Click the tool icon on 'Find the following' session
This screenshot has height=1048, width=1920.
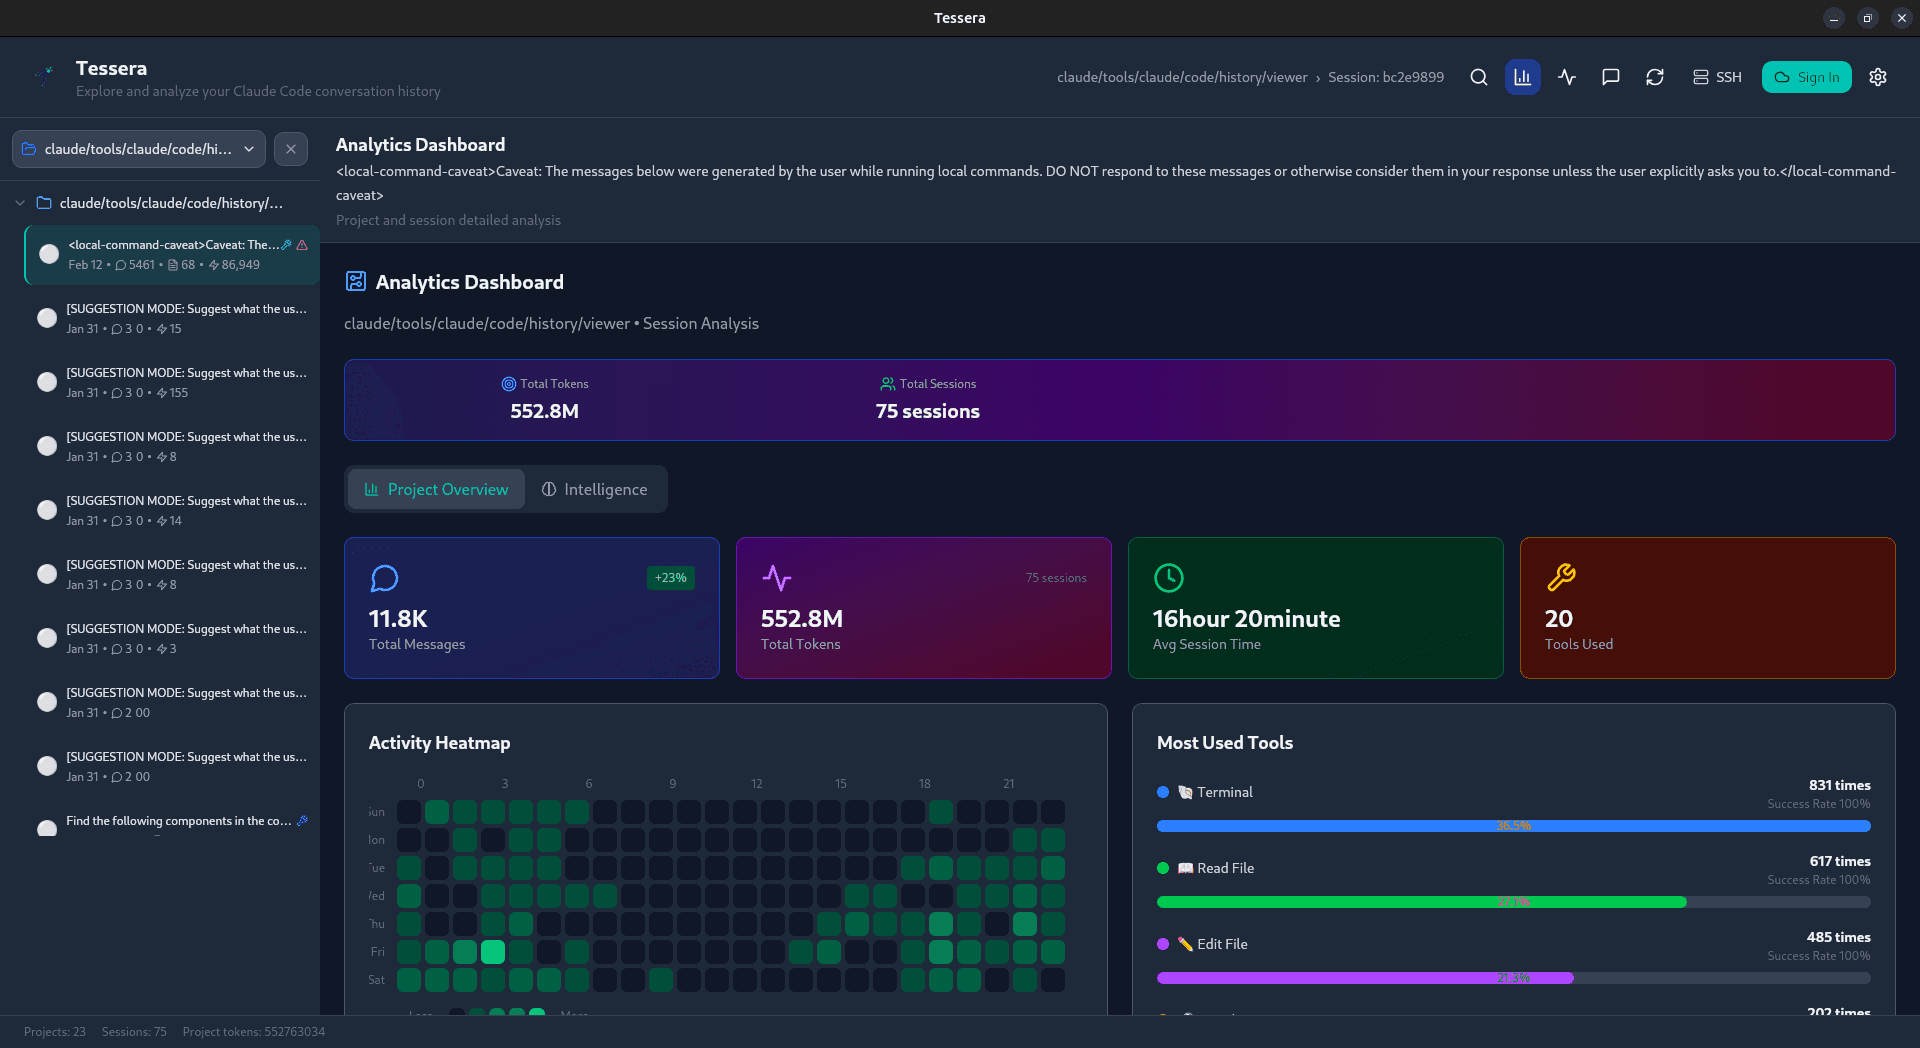tap(302, 821)
